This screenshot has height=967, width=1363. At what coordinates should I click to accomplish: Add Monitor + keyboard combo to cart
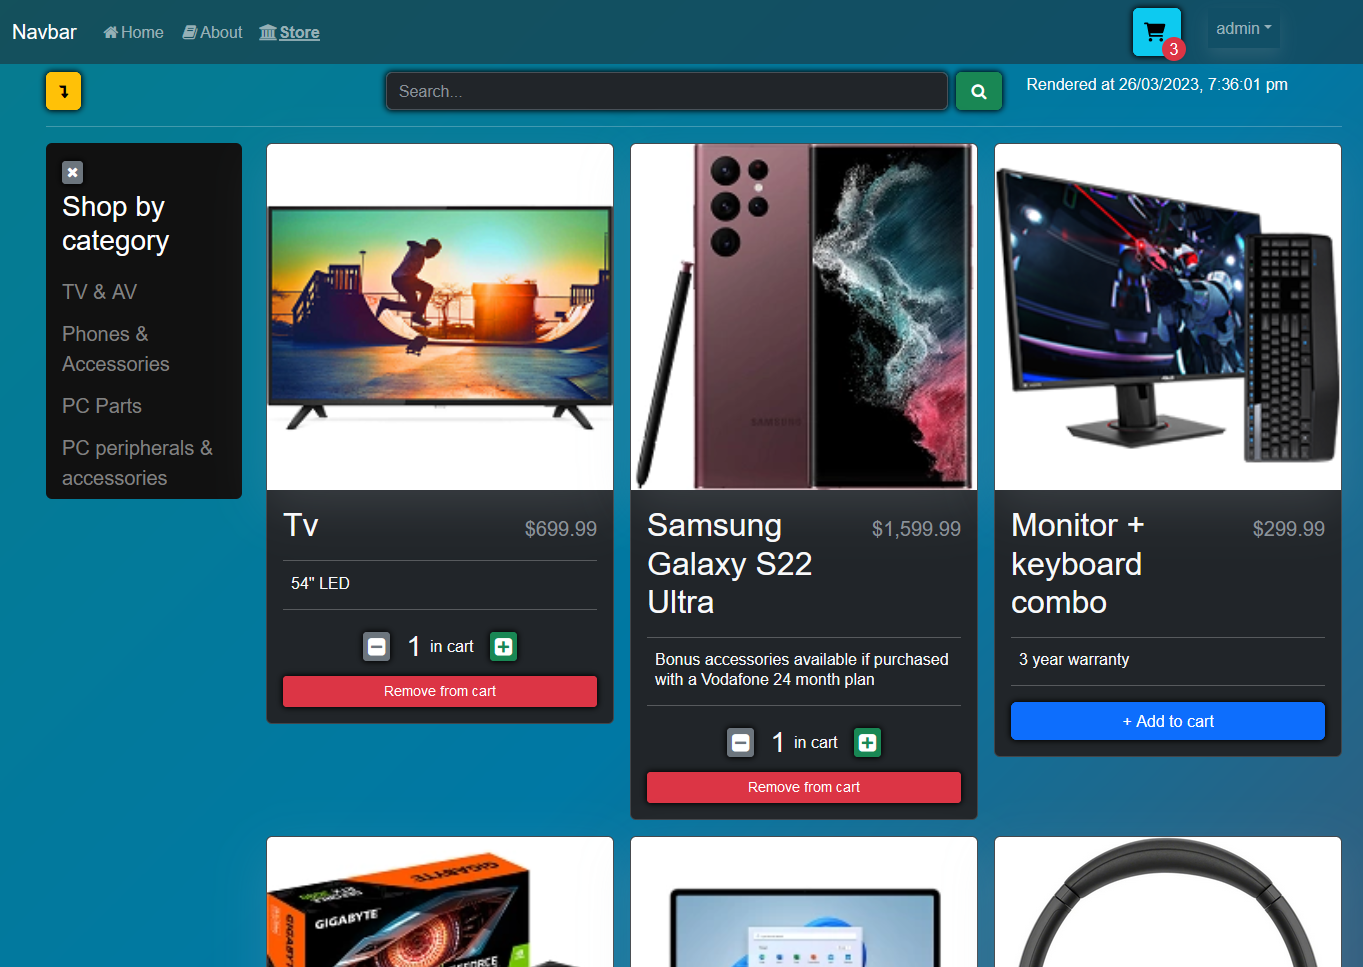1167,721
